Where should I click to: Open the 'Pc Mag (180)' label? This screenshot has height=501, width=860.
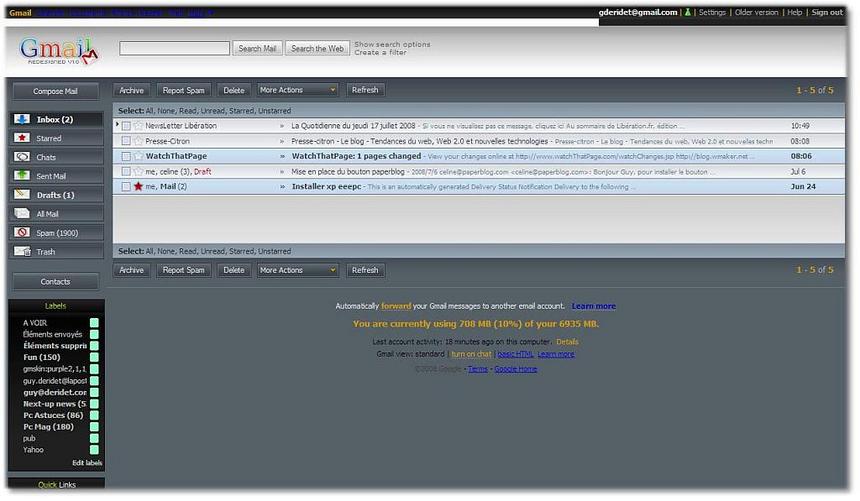[48, 427]
